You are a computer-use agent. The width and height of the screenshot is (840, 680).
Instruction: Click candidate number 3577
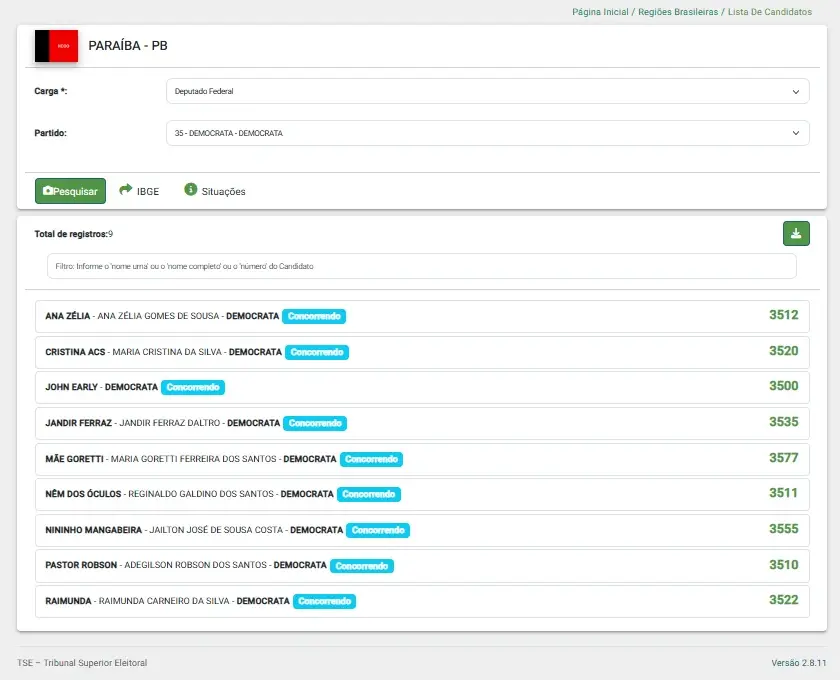783,458
